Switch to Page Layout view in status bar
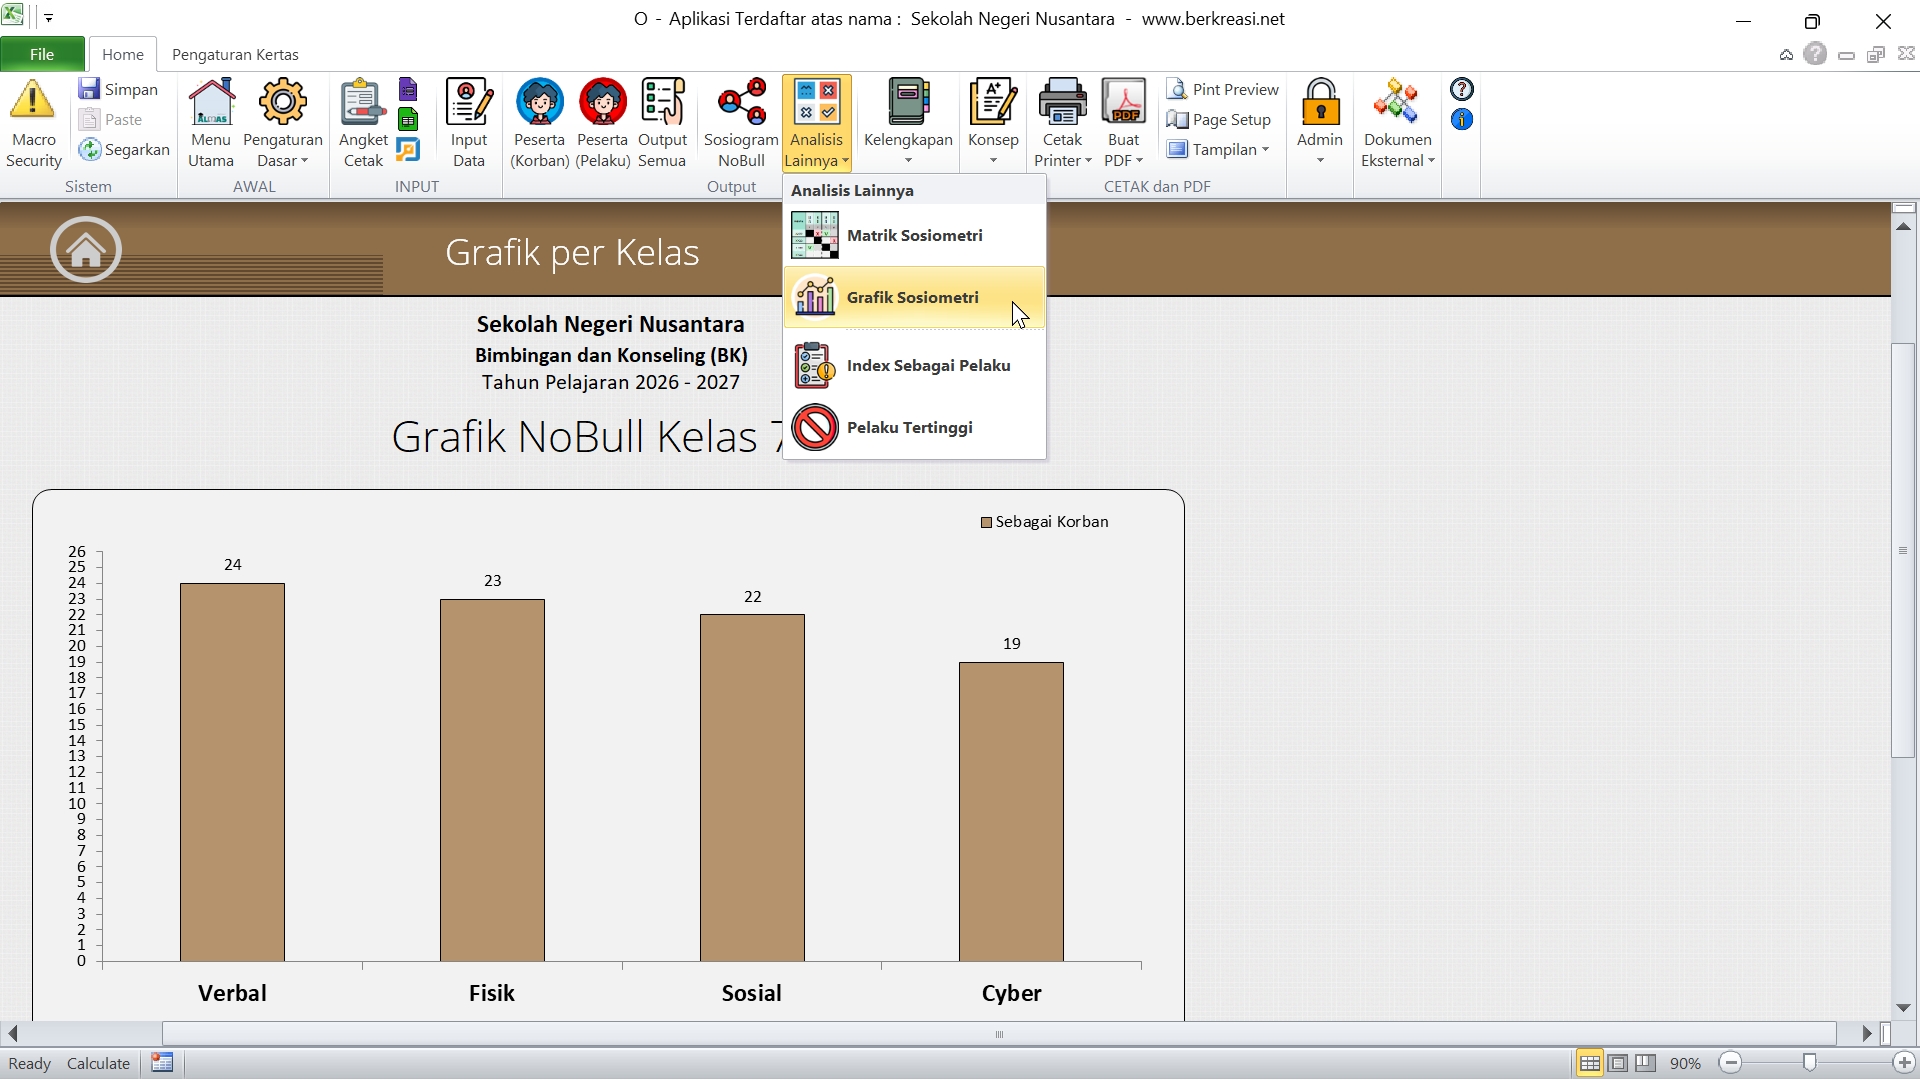Image resolution: width=1920 pixels, height=1080 pixels. pos(1618,1063)
